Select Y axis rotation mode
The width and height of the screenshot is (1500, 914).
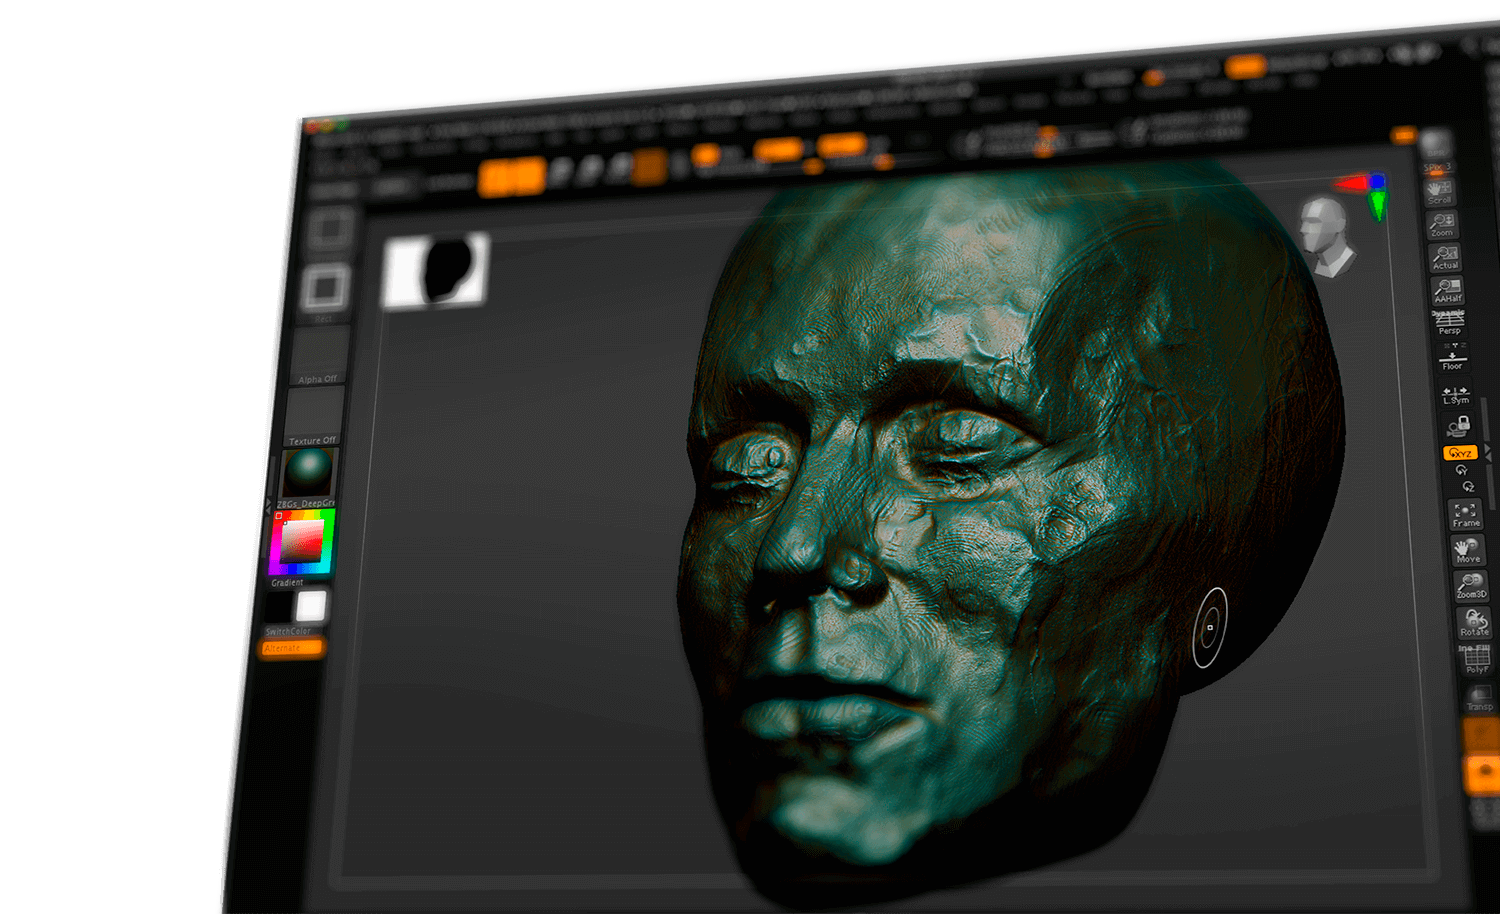click(x=1462, y=470)
